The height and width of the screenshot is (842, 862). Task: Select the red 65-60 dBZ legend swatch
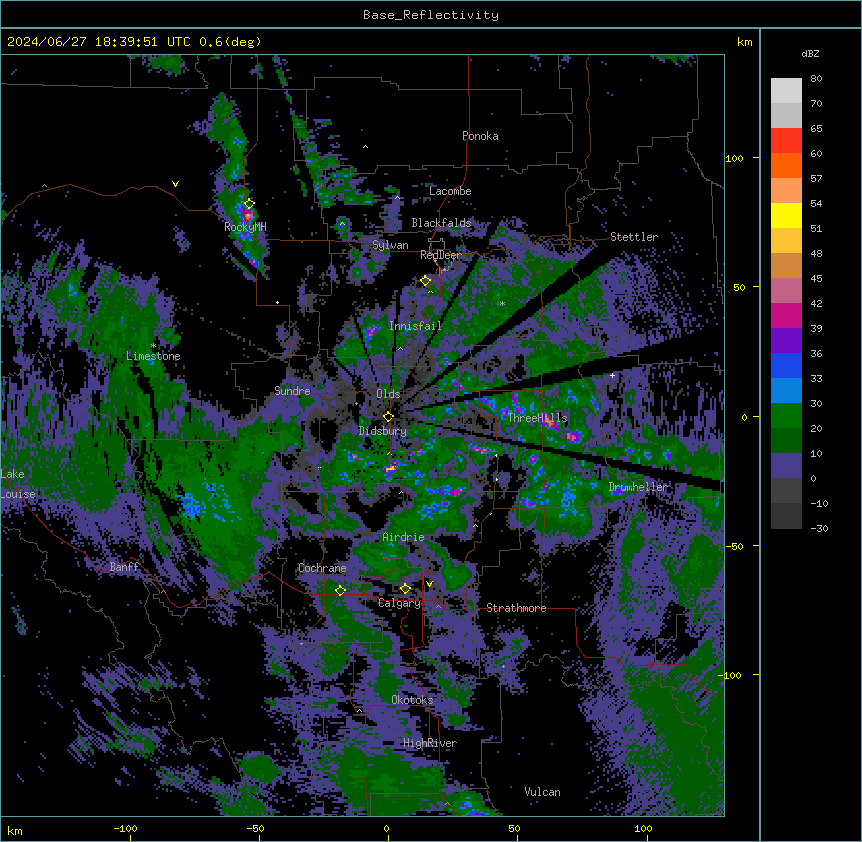[x=786, y=140]
